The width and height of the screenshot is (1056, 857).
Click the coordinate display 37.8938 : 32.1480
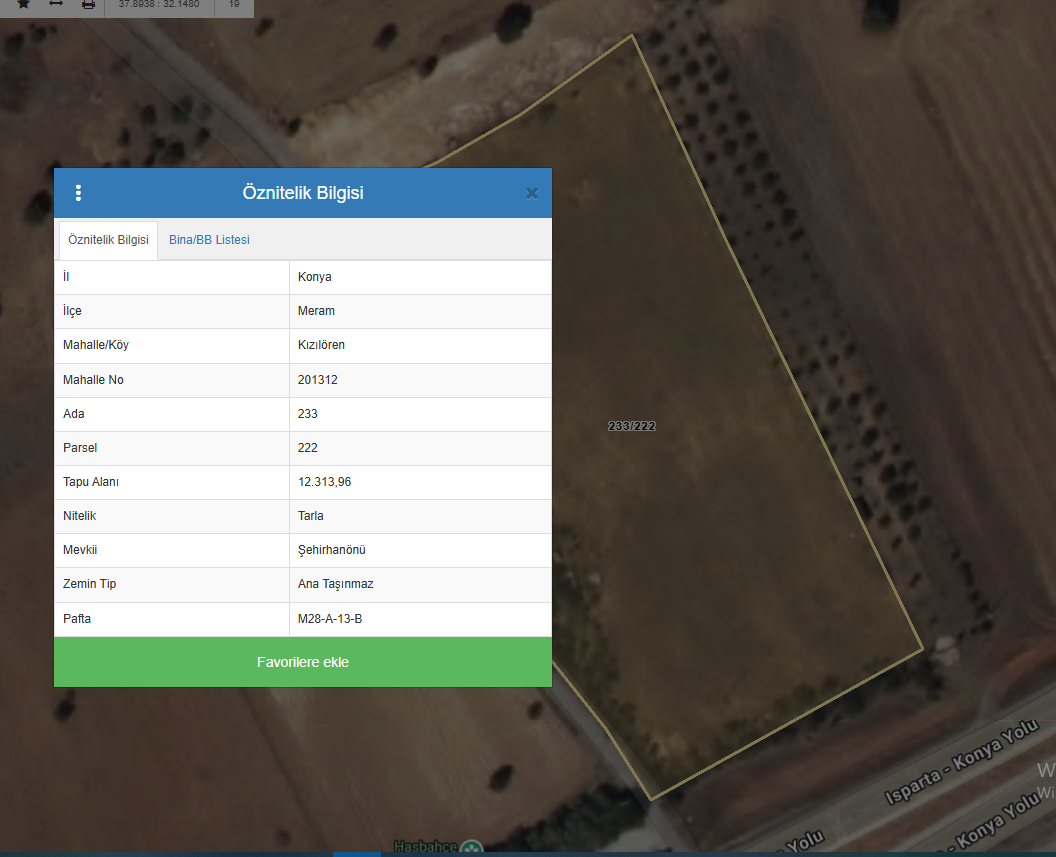(158, 4)
